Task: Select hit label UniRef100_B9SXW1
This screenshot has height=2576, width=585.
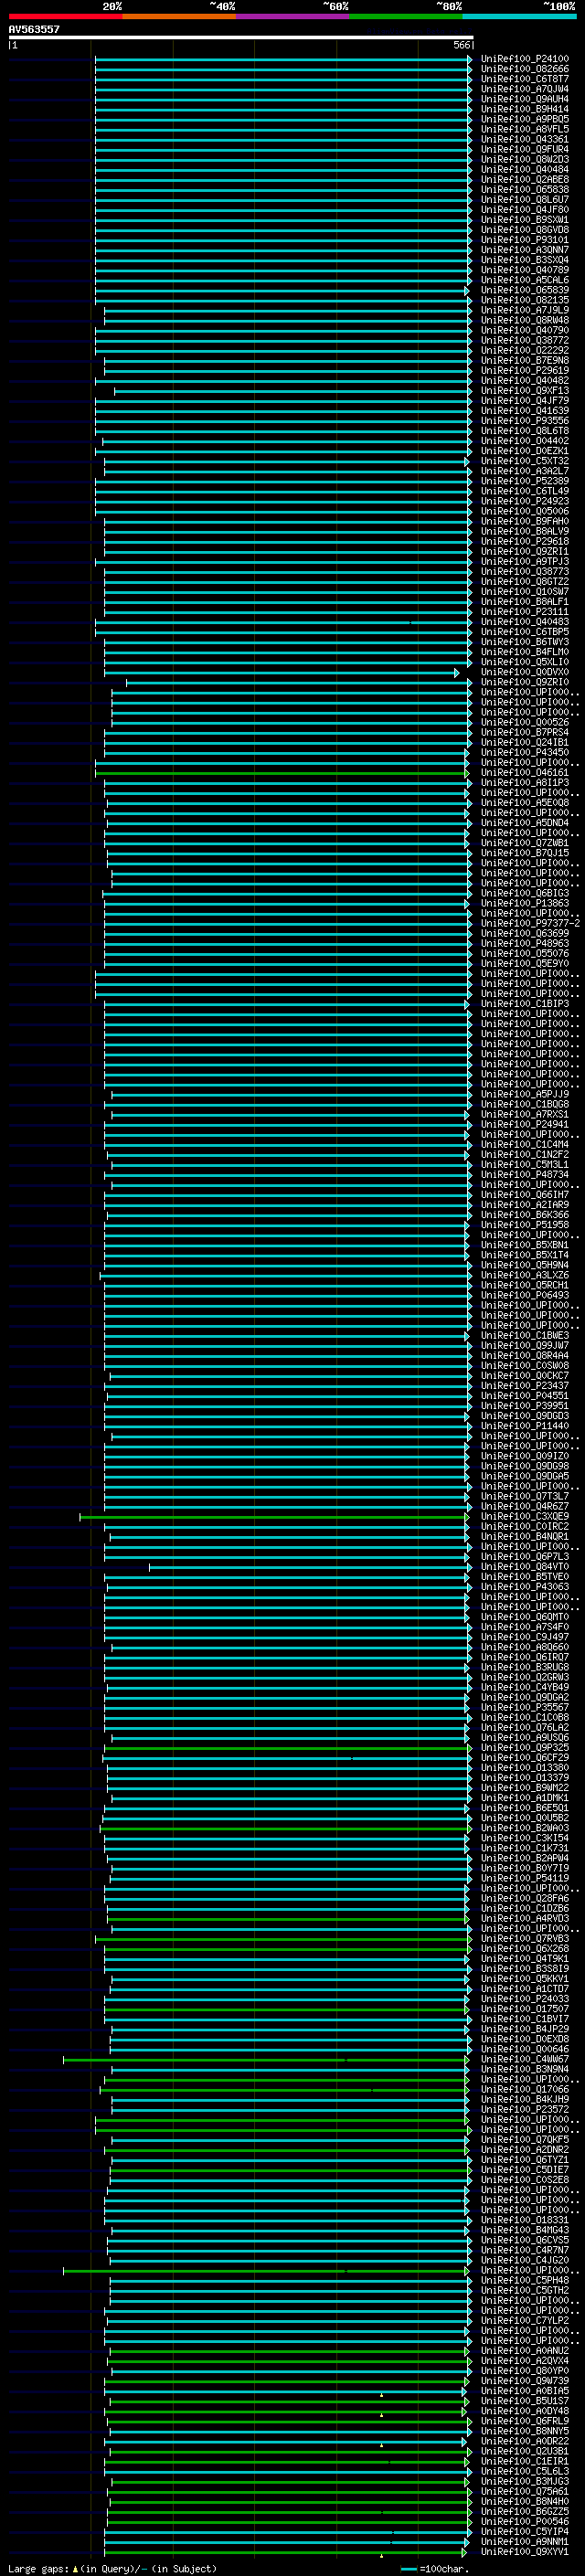Action: point(525,219)
